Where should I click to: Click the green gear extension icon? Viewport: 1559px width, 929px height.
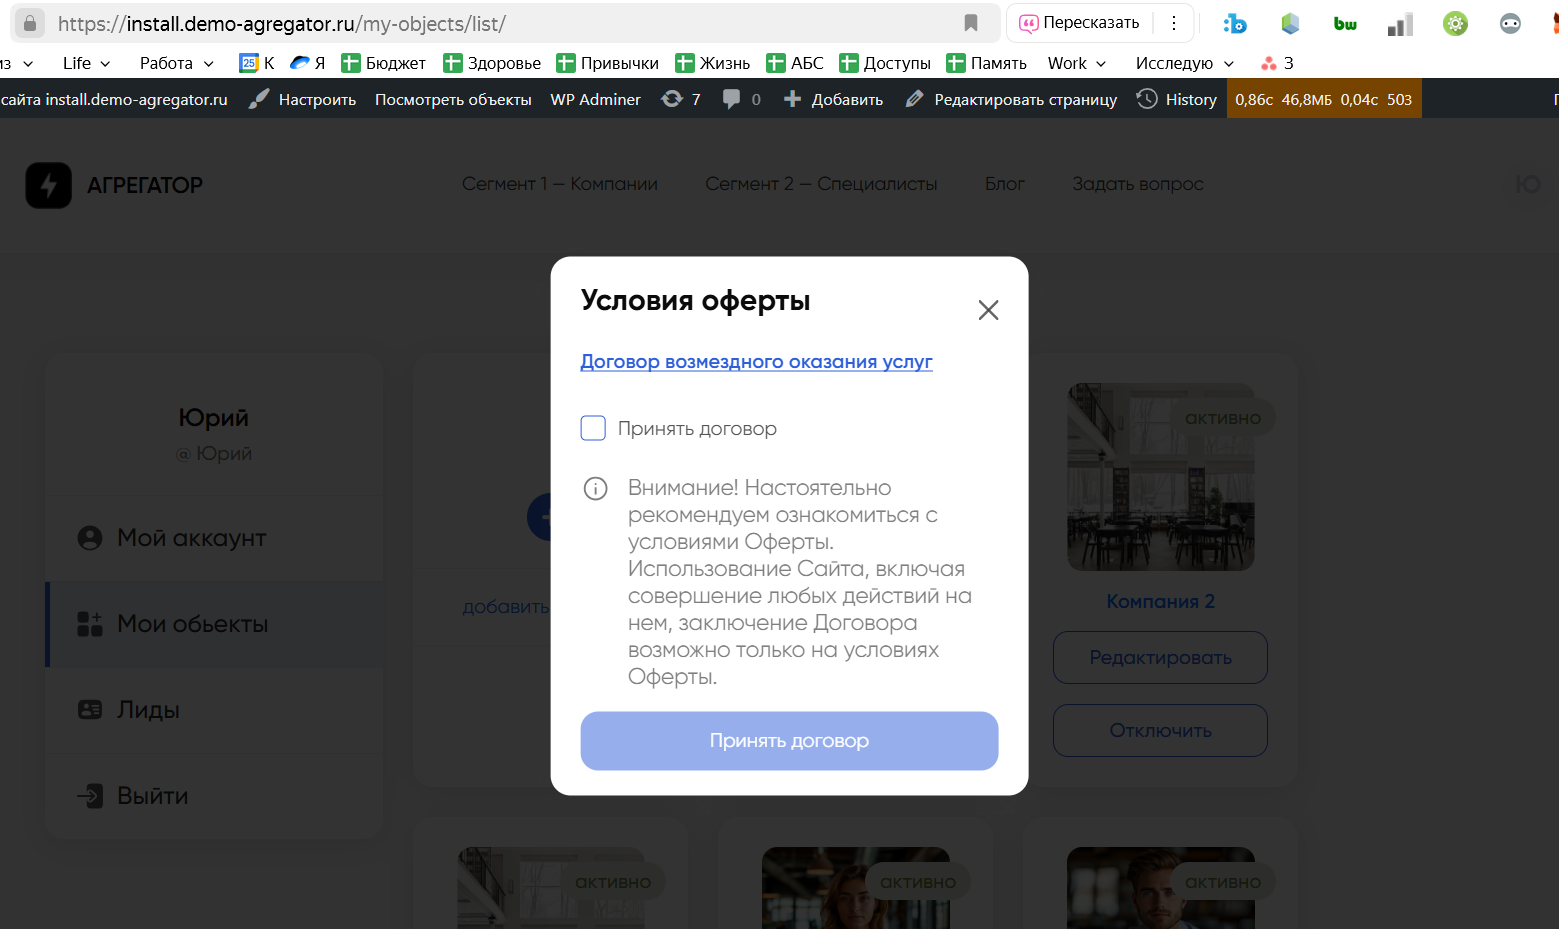(1455, 24)
